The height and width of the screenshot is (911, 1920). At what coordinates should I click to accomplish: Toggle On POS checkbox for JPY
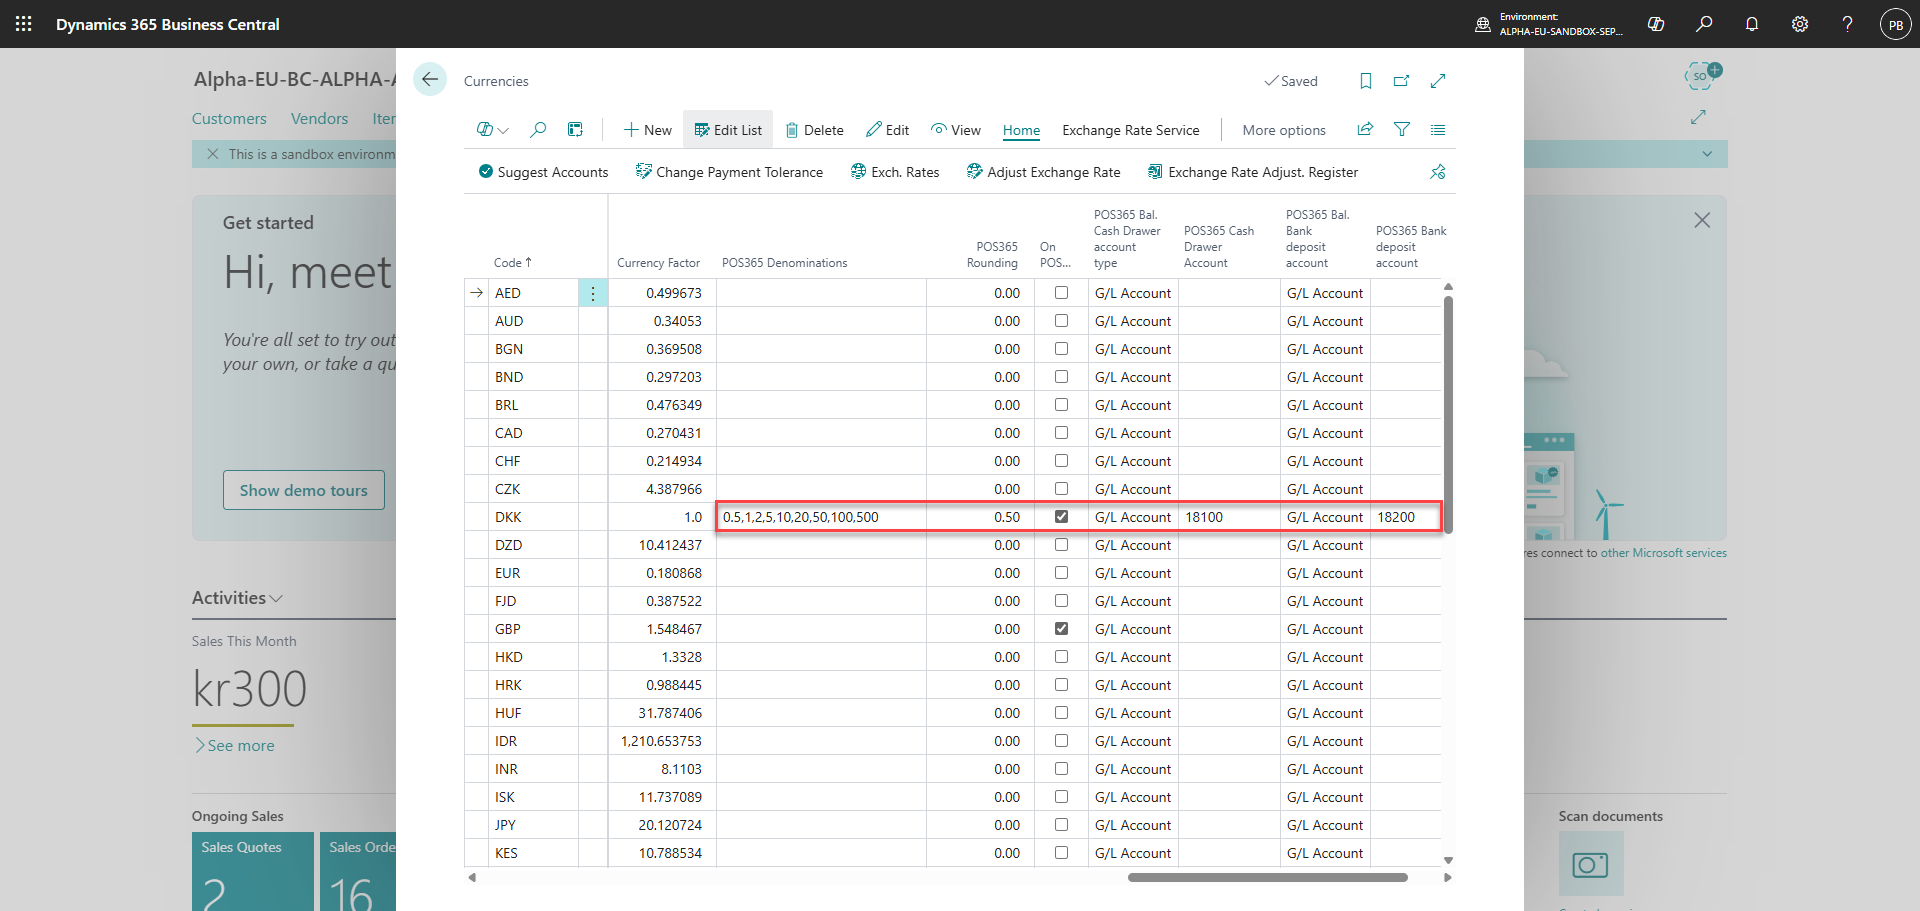coord(1061,825)
